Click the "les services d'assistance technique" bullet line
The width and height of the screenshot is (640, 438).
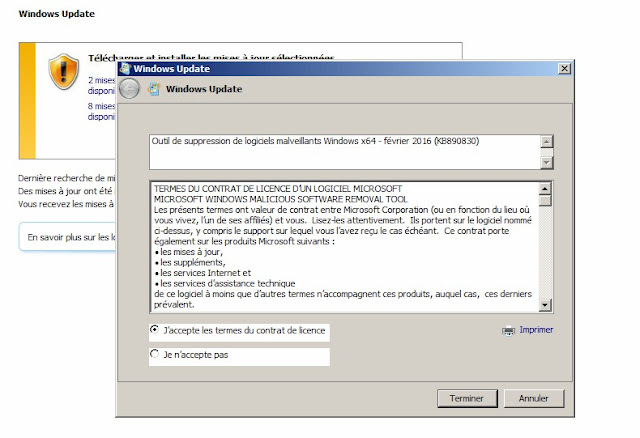click(x=225, y=284)
